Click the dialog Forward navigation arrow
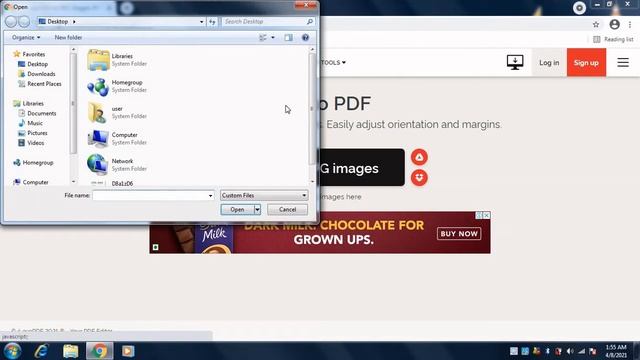 pyautogui.click(x=24, y=22)
